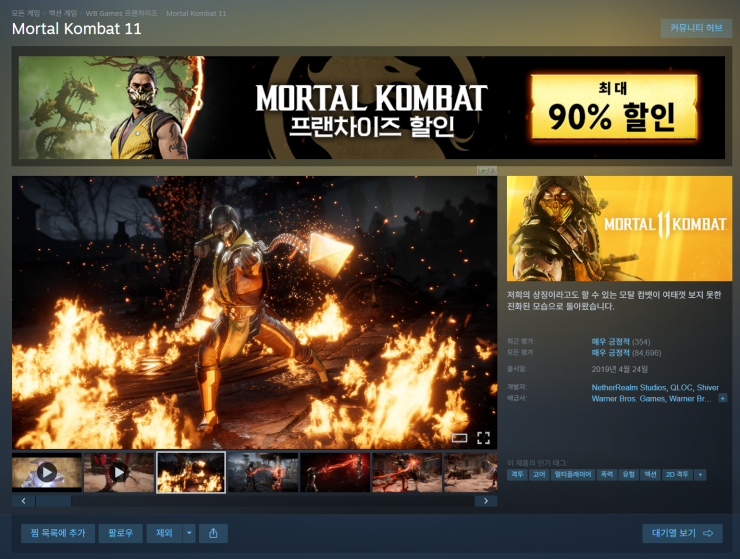The width and height of the screenshot is (740, 559).
Task: Select the 액션 tag
Action: click(650, 474)
